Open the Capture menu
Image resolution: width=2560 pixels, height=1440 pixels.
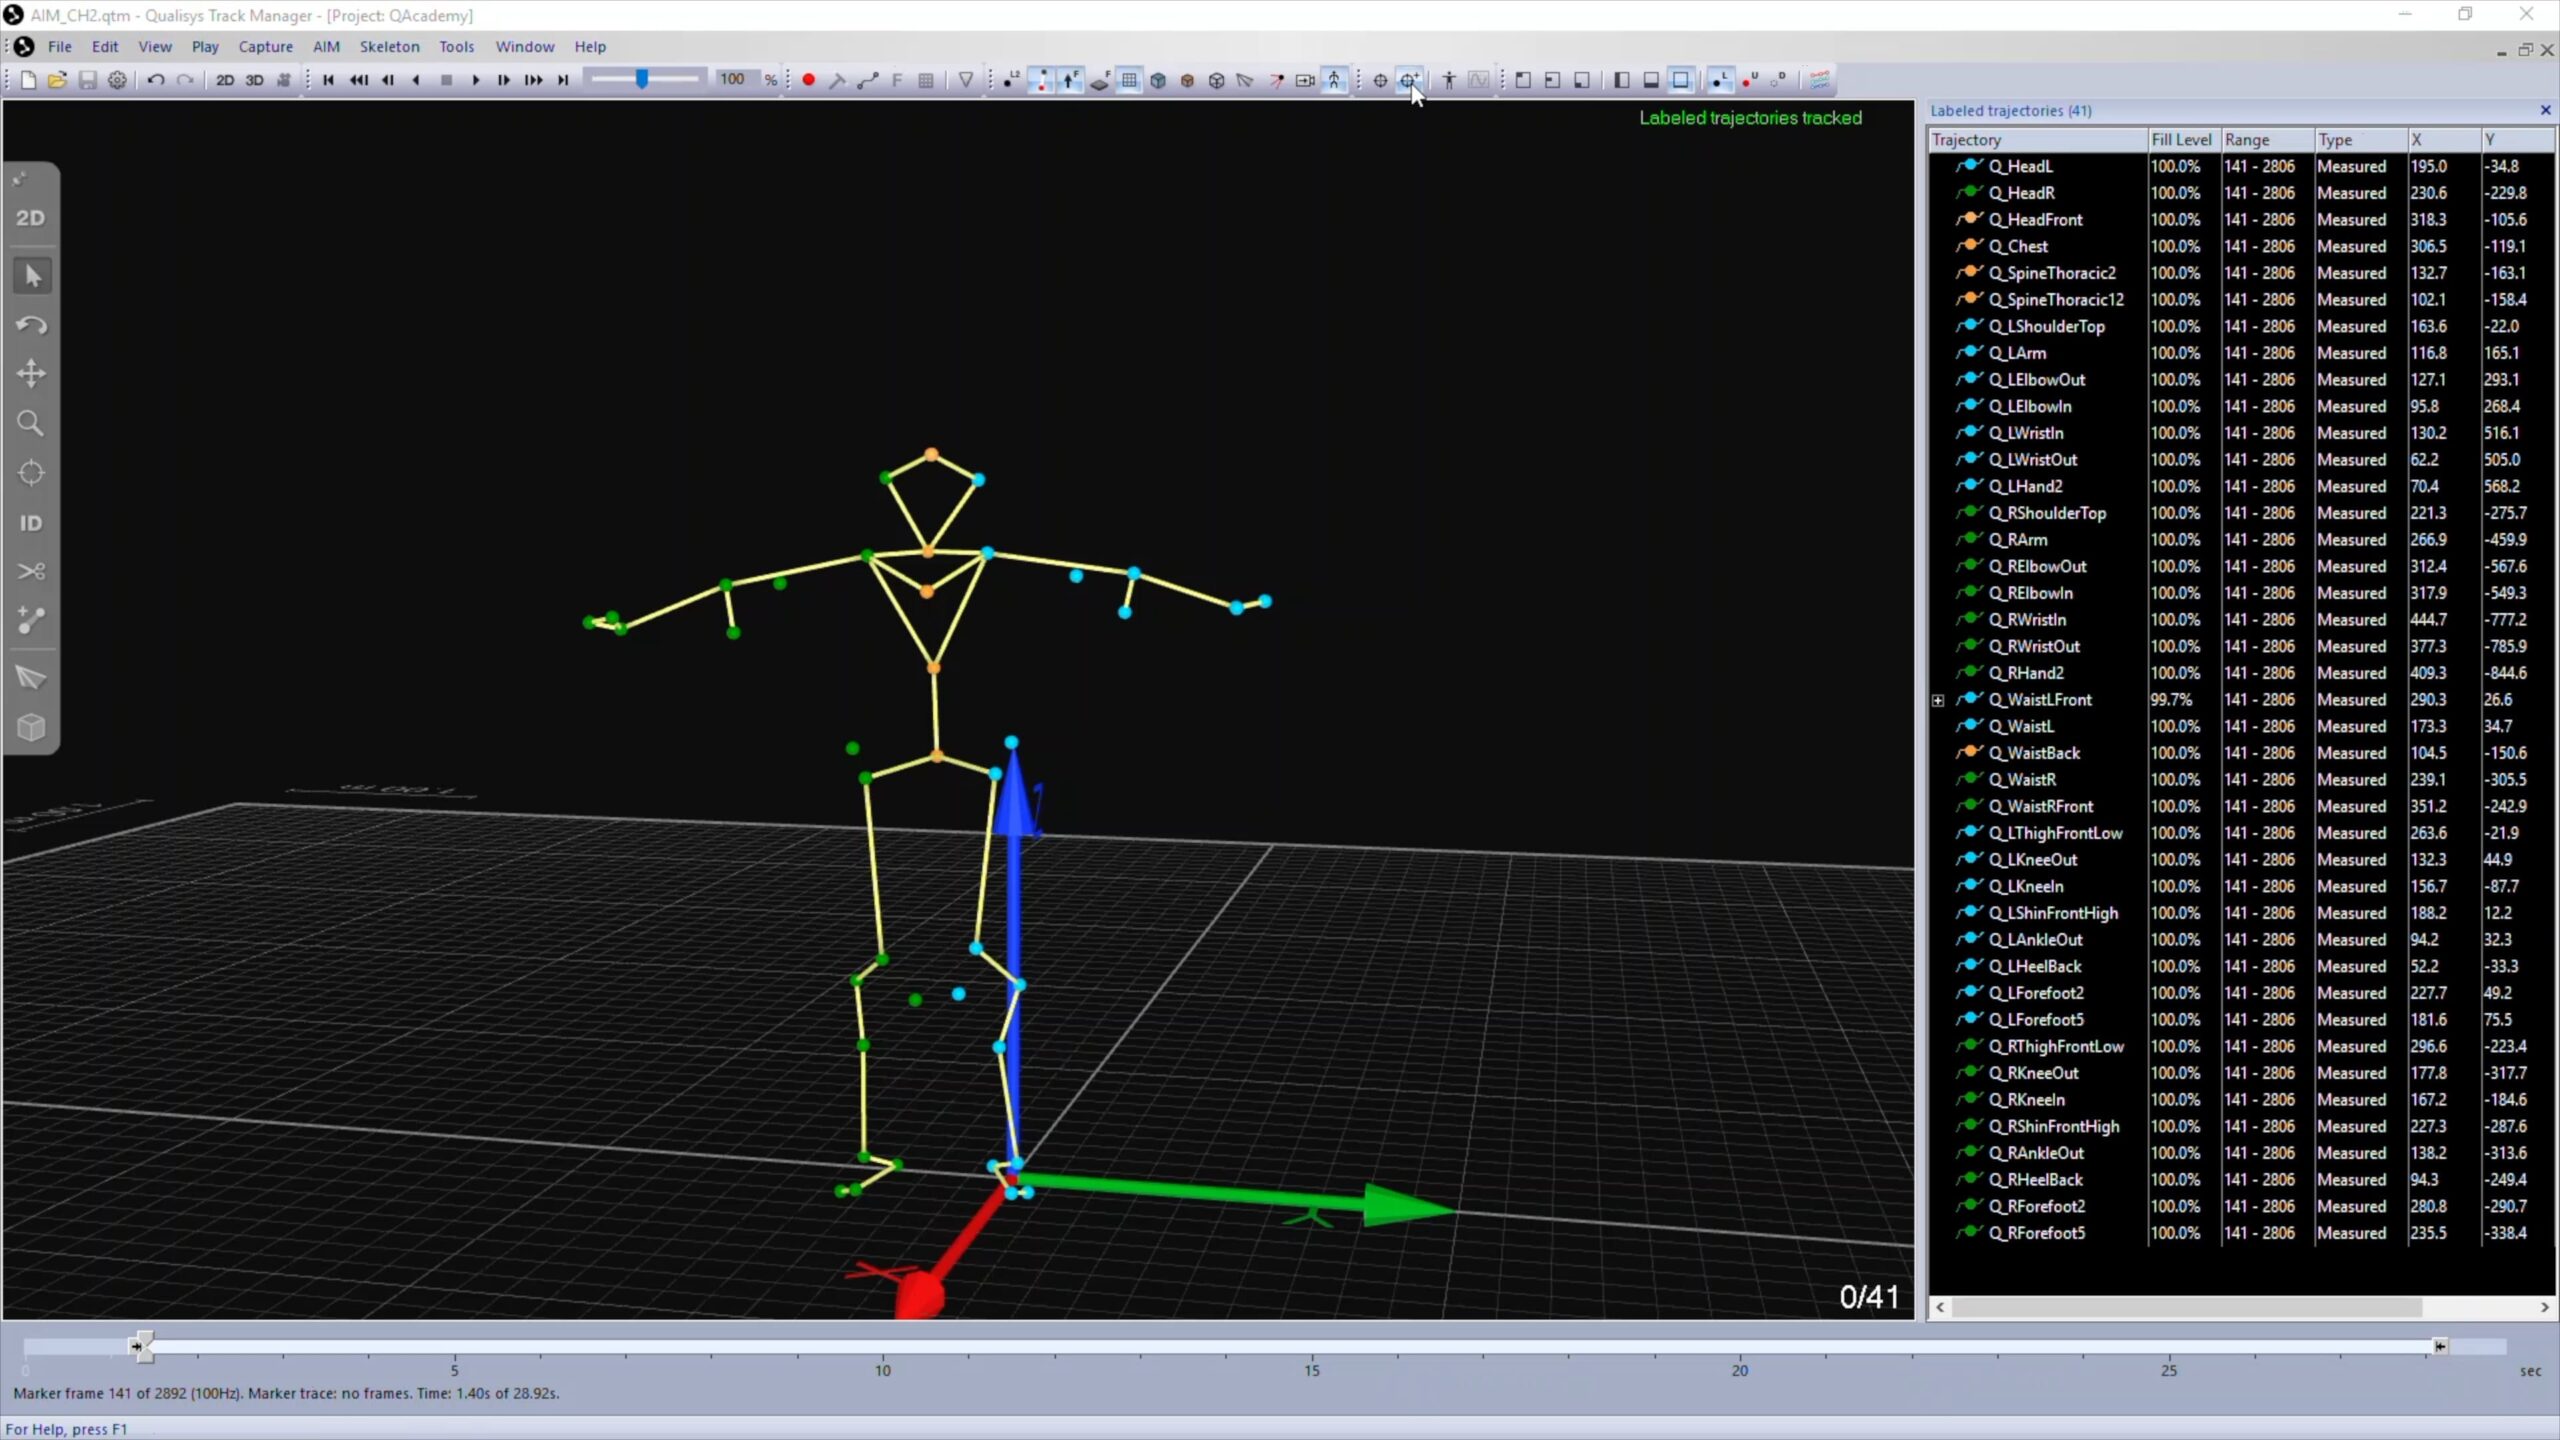(x=265, y=47)
